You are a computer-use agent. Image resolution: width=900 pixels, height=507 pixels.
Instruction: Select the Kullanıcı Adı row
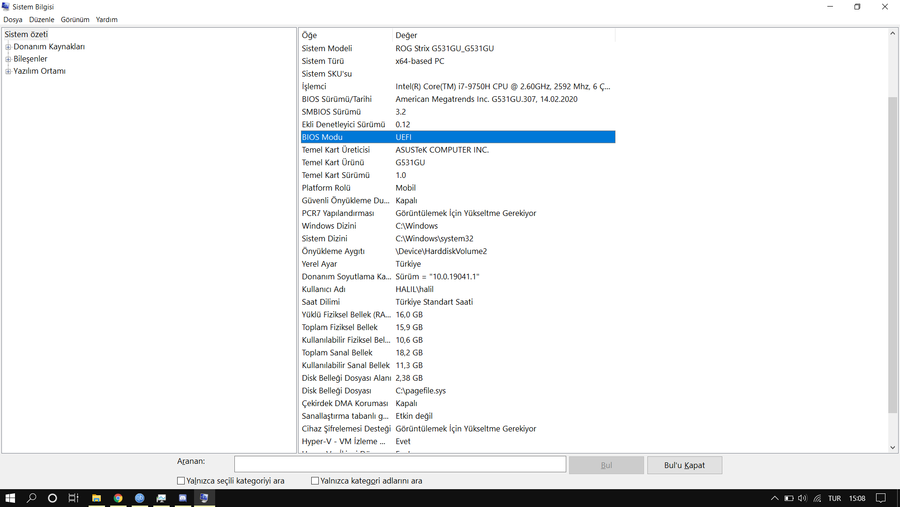click(457, 289)
